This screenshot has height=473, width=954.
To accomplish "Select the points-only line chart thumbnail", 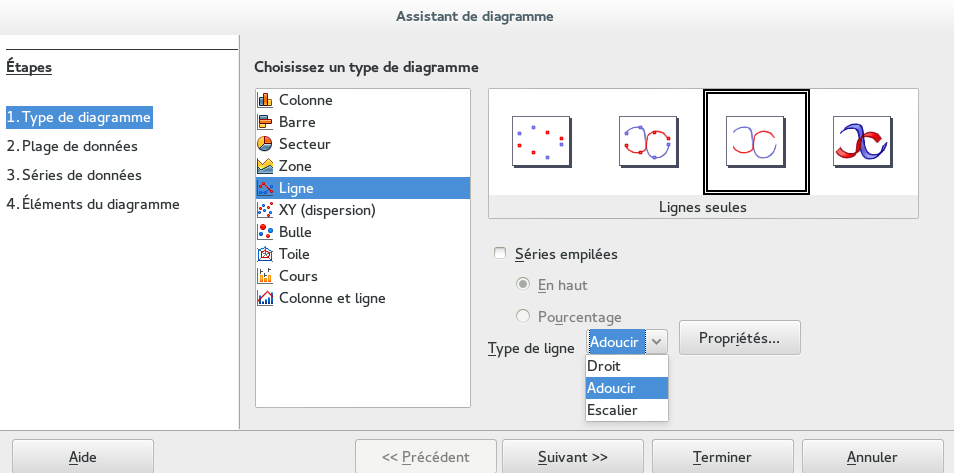I will (x=540, y=140).
